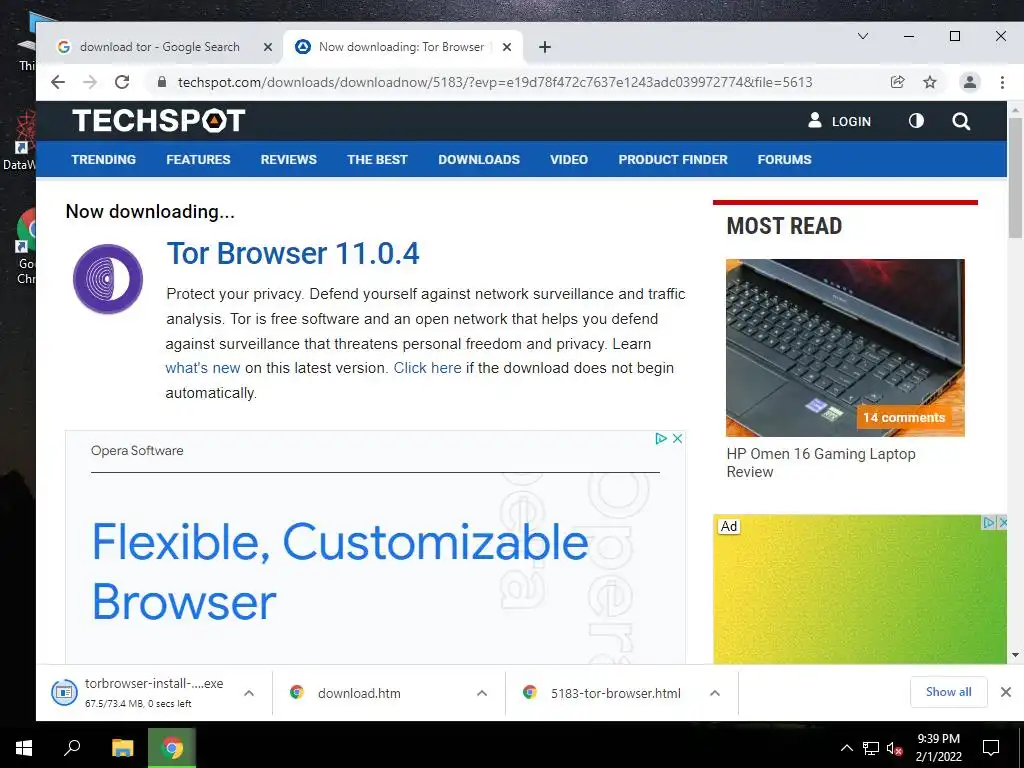Open the tab search chevron in title bar

(x=863, y=36)
